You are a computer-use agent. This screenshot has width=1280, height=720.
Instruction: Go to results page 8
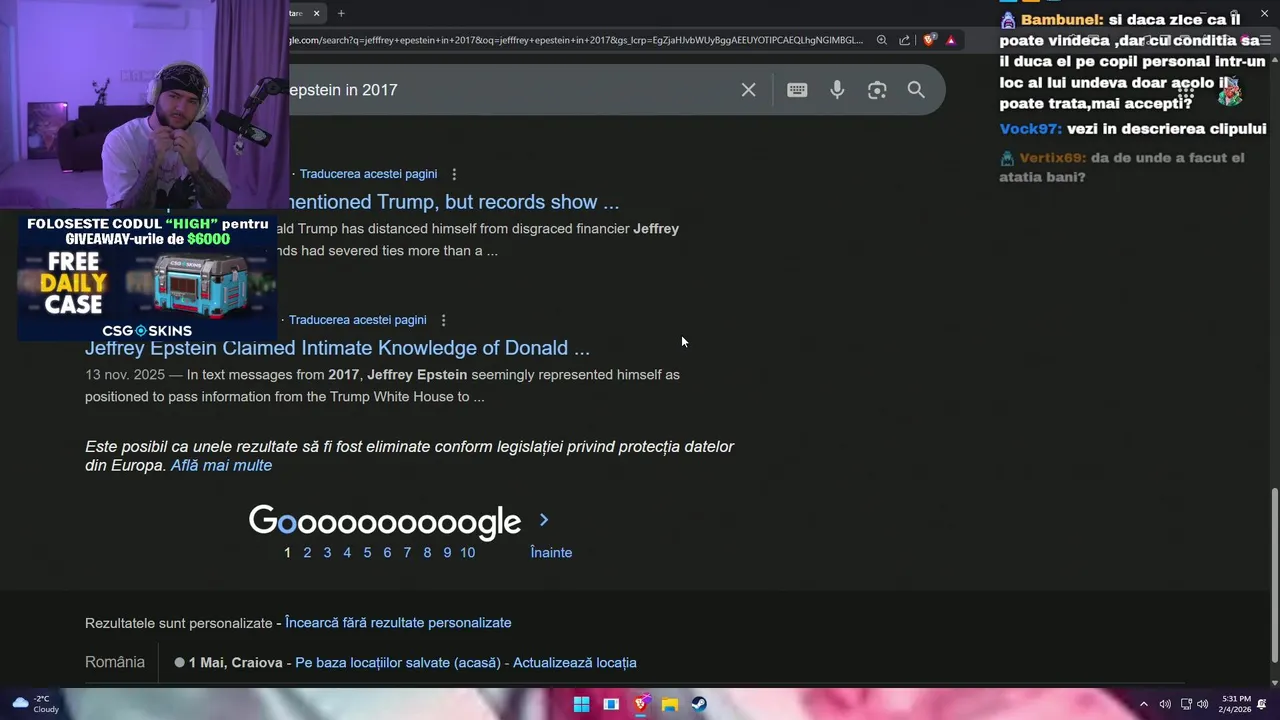427,553
